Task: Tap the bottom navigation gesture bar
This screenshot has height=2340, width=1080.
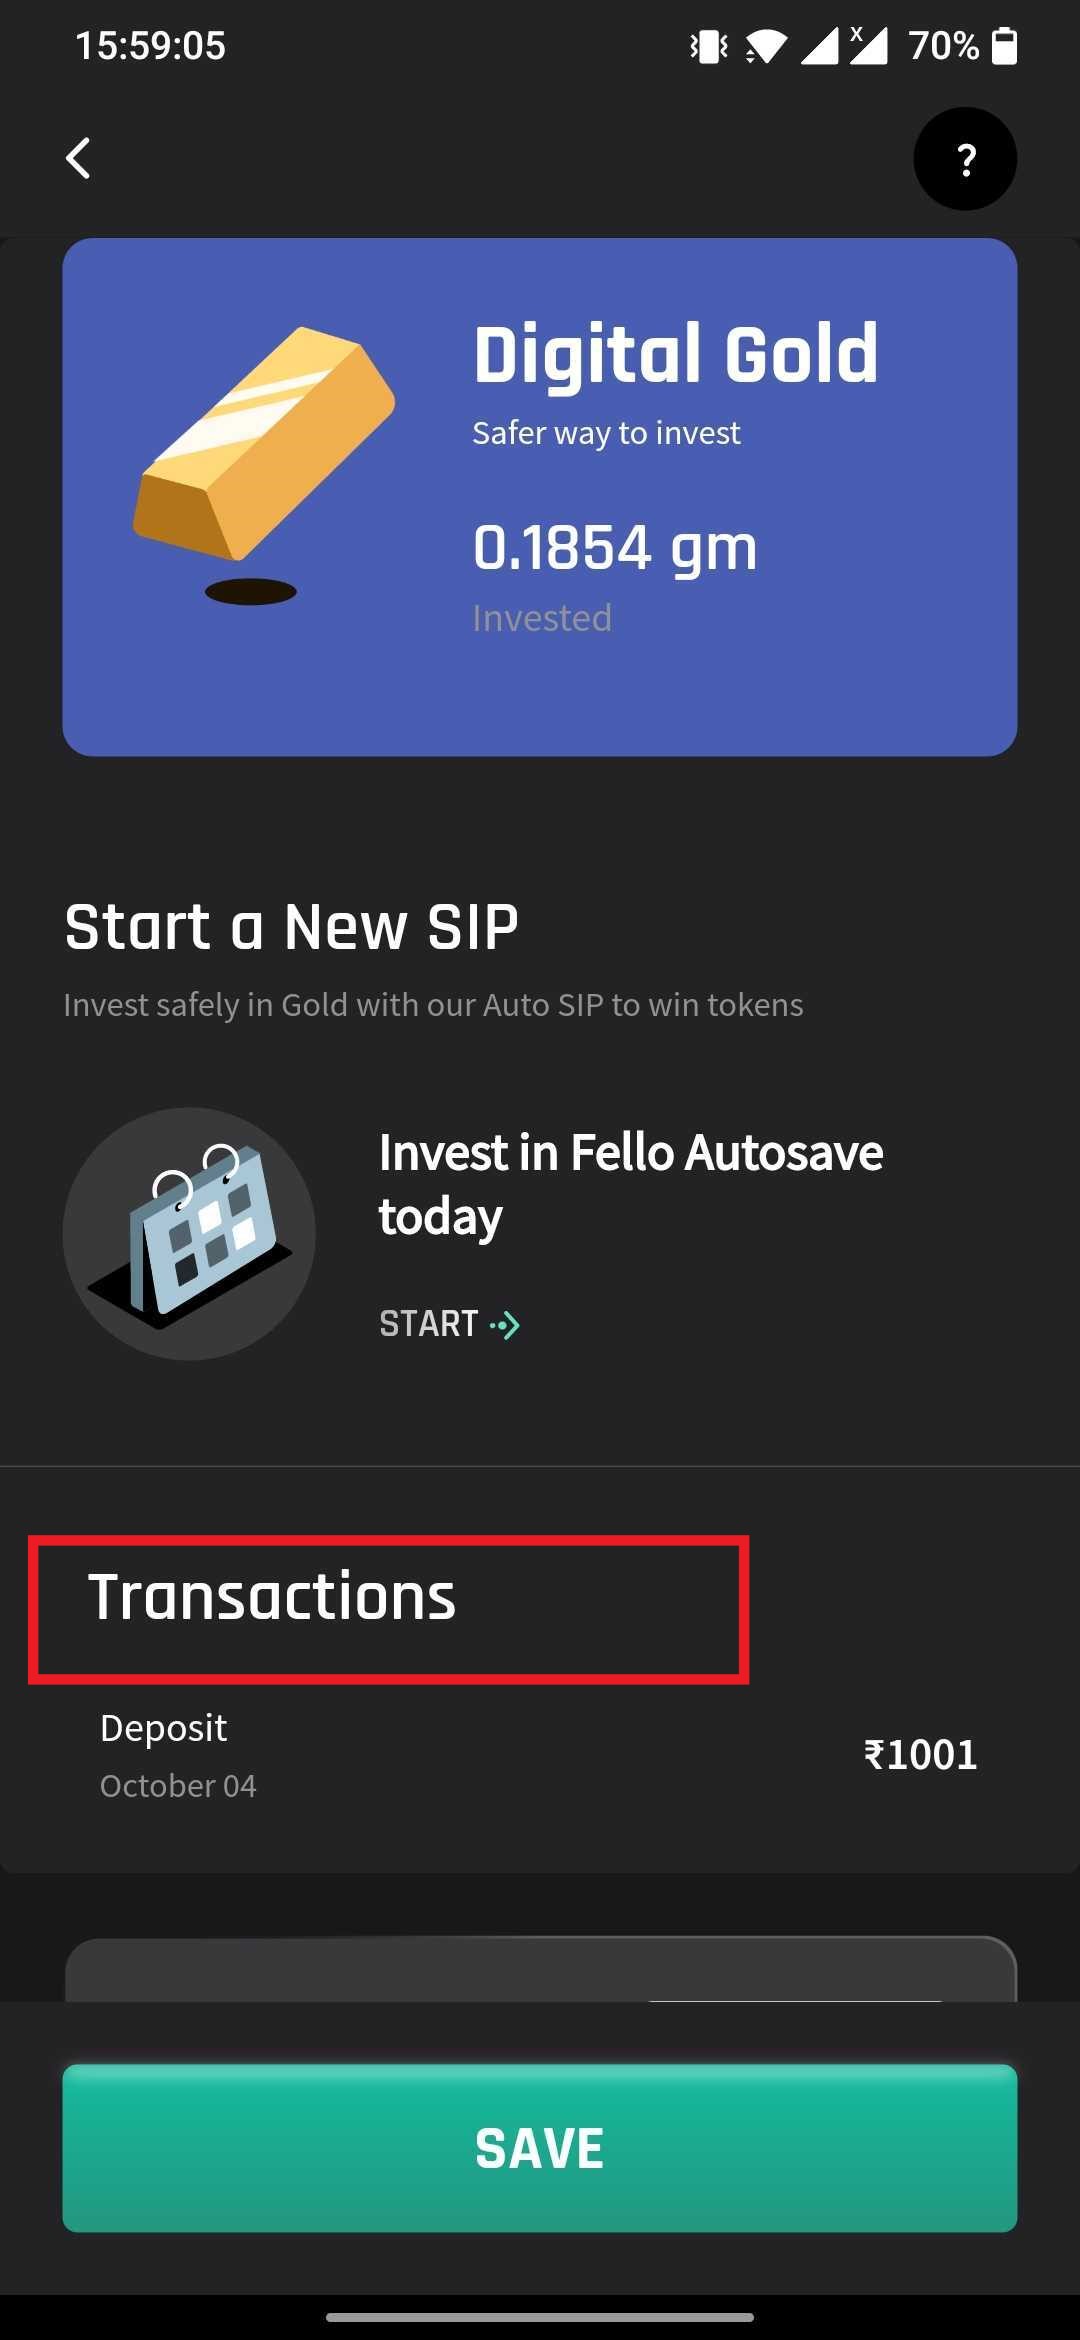Action: [540, 2317]
